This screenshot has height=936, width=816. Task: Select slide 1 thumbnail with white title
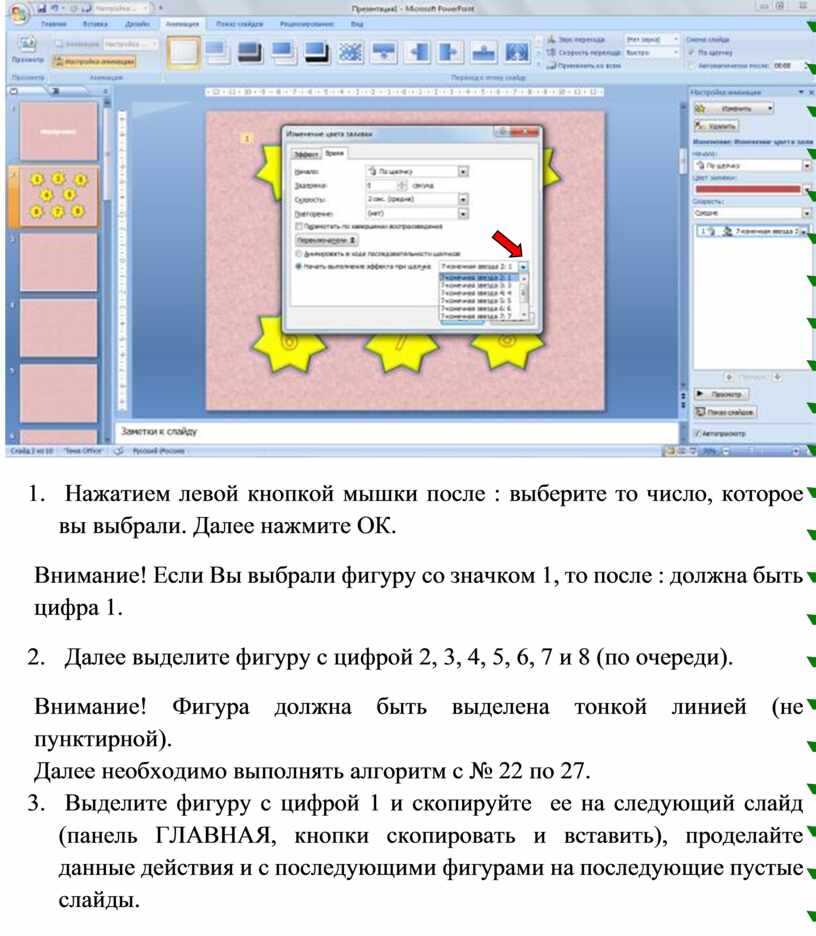click(58, 131)
